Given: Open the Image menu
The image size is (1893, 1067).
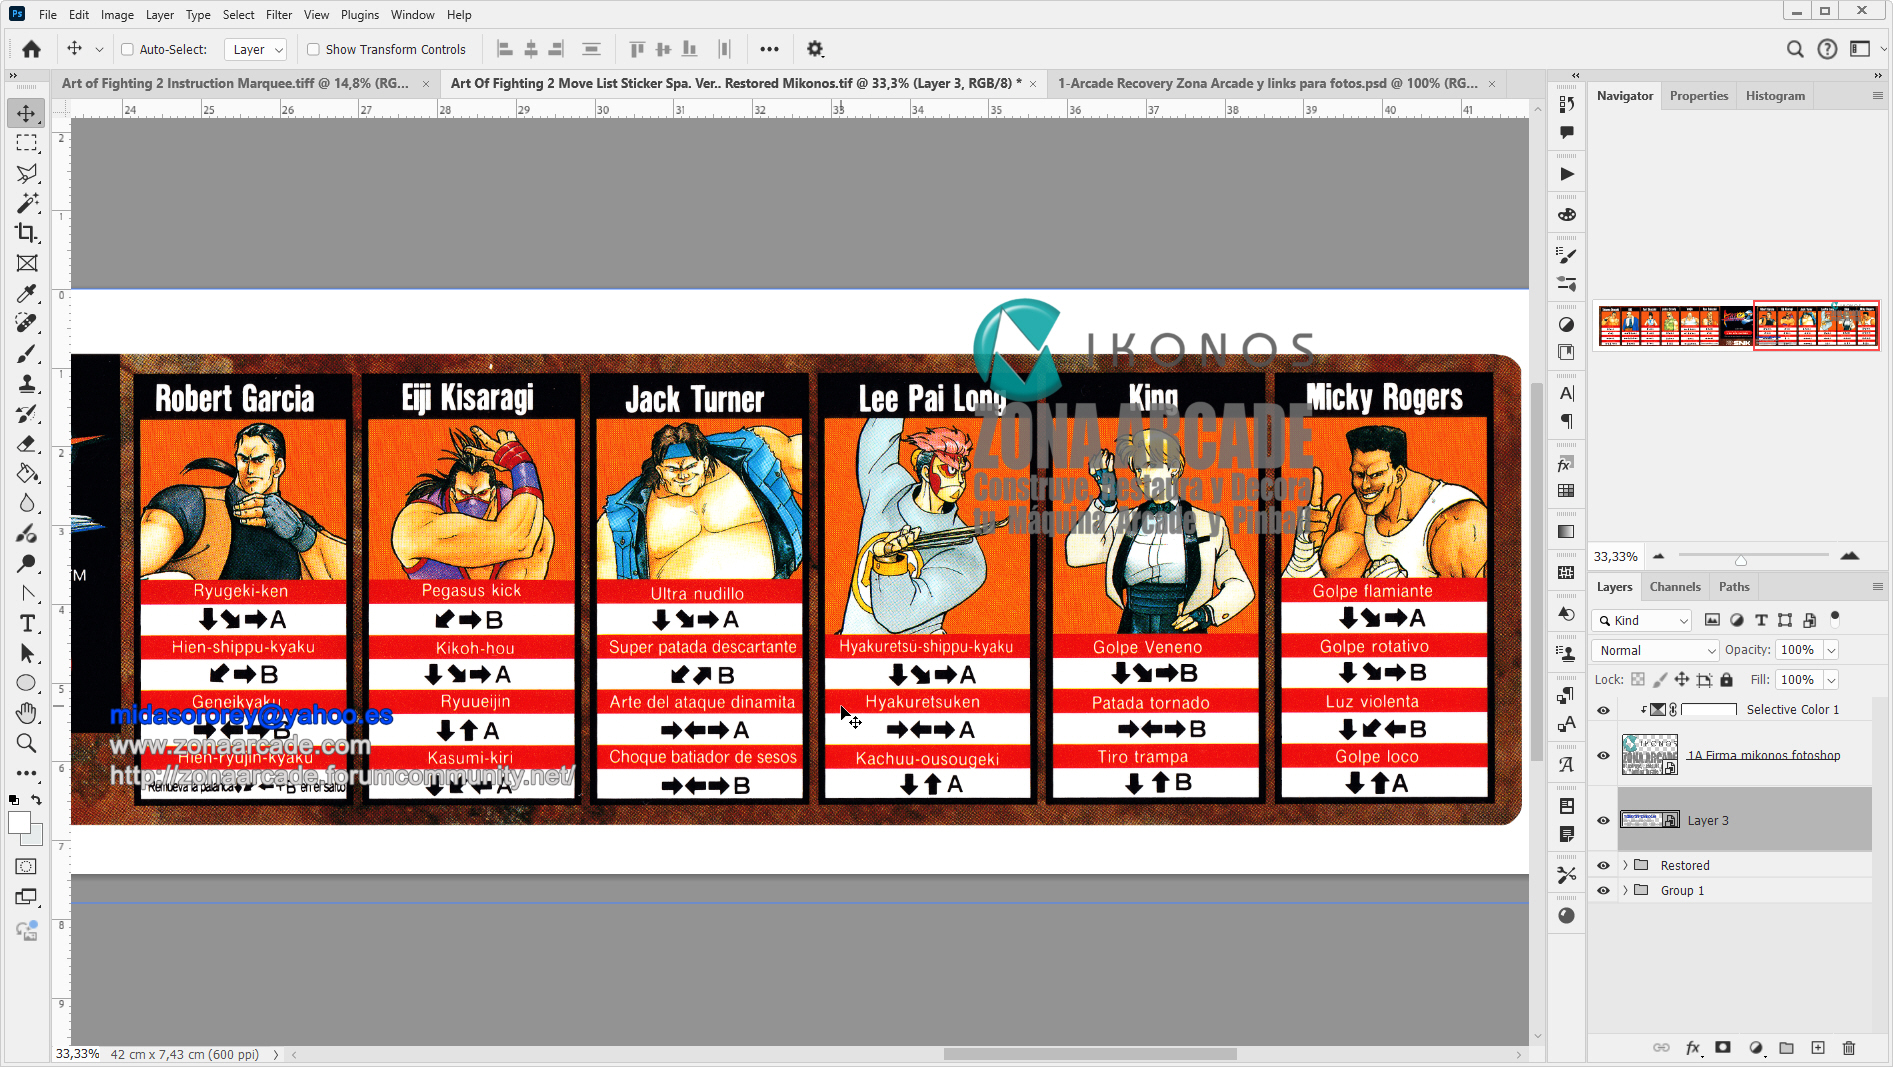Looking at the screenshot, I should point(117,15).
